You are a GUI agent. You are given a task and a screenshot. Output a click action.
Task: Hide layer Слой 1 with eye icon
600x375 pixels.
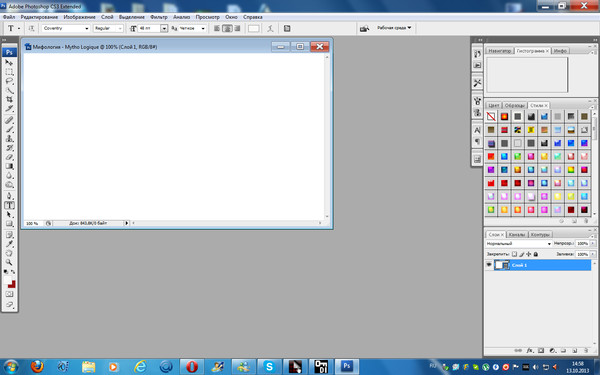(489, 265)
